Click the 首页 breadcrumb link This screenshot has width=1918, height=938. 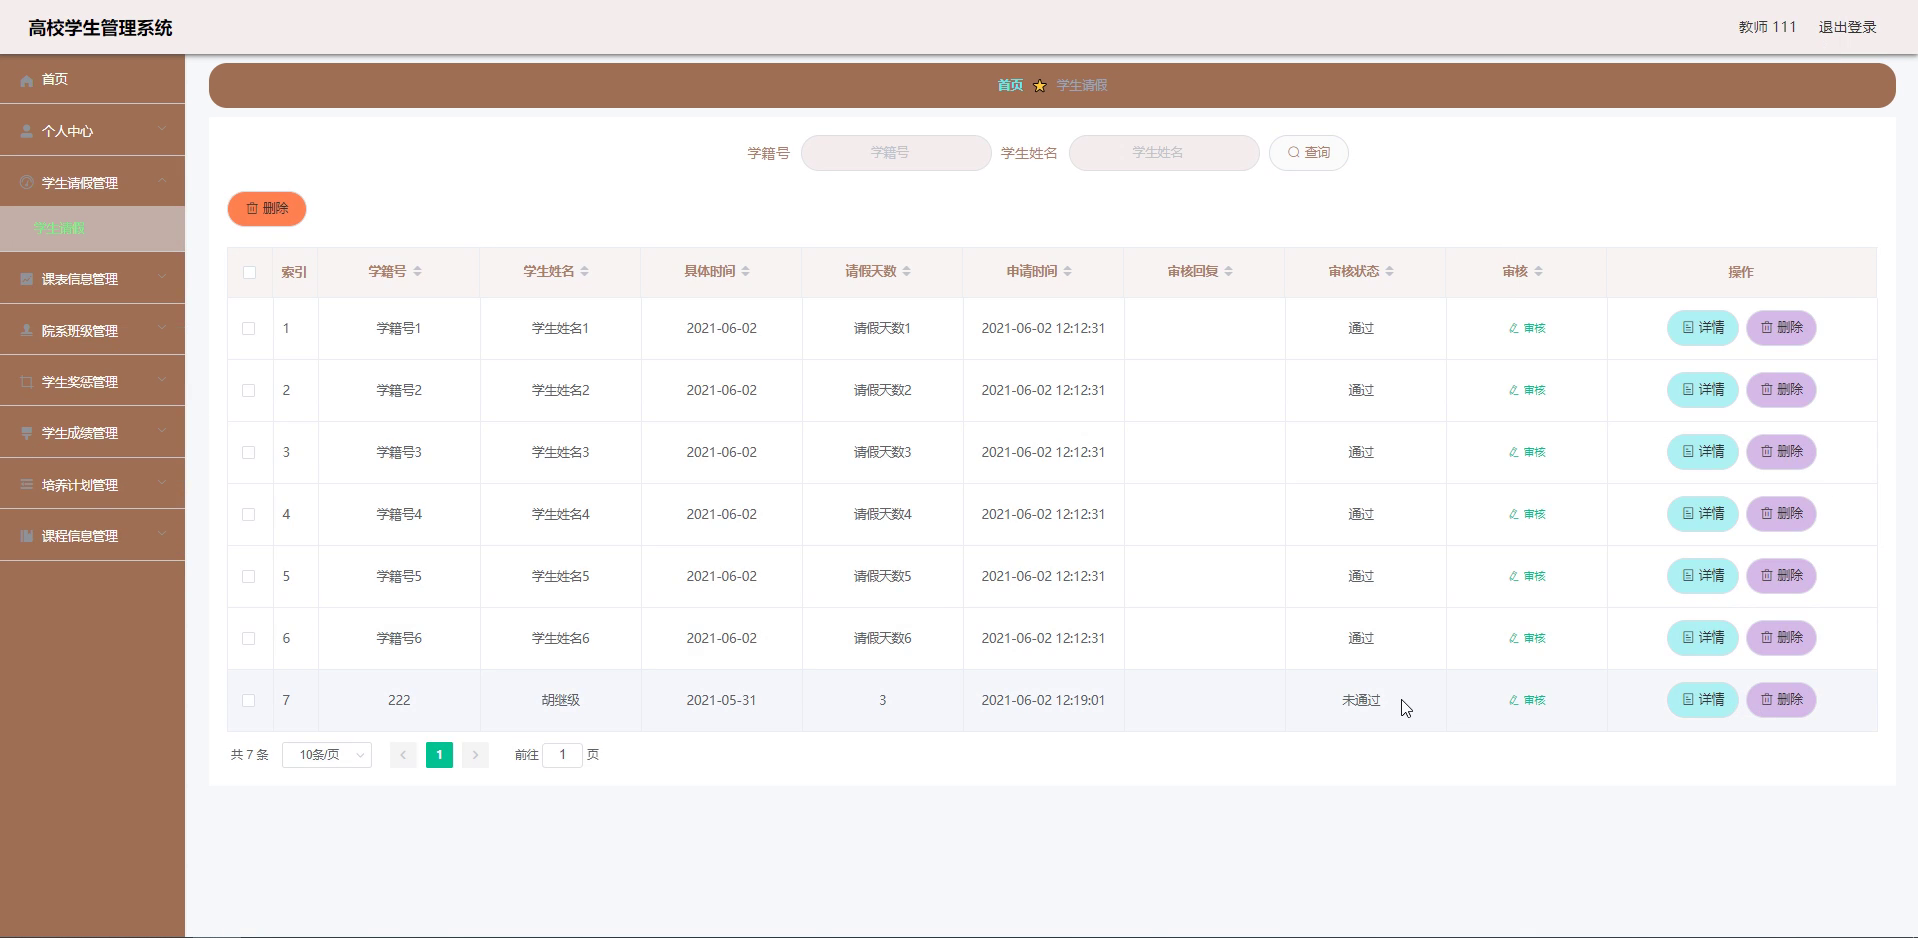coord(1010,85)
